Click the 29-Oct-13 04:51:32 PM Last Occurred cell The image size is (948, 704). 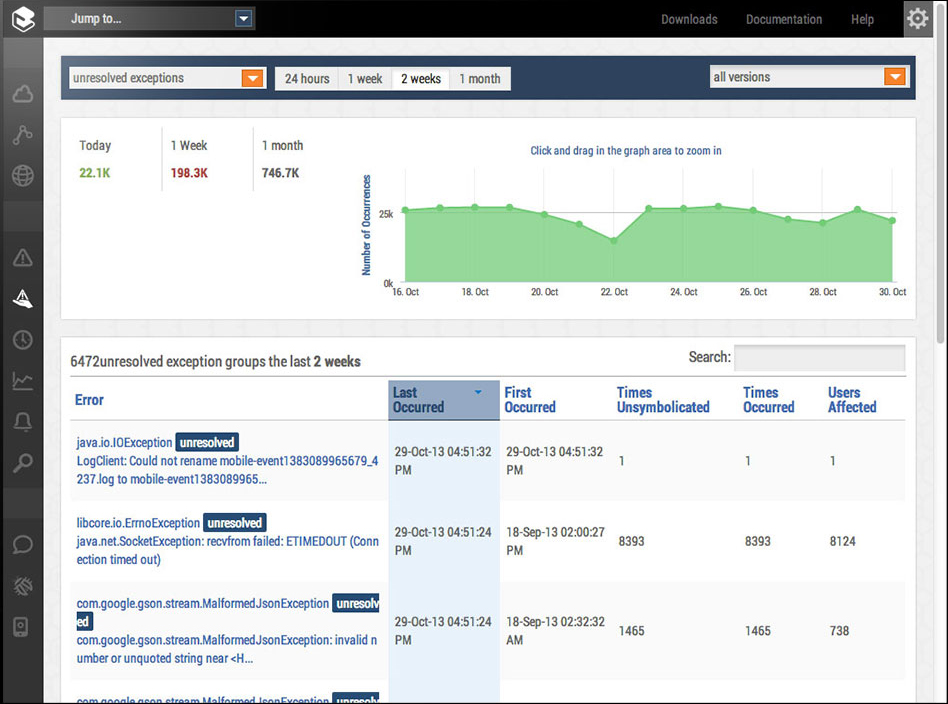pyautogui.click(x=443, y=461)
